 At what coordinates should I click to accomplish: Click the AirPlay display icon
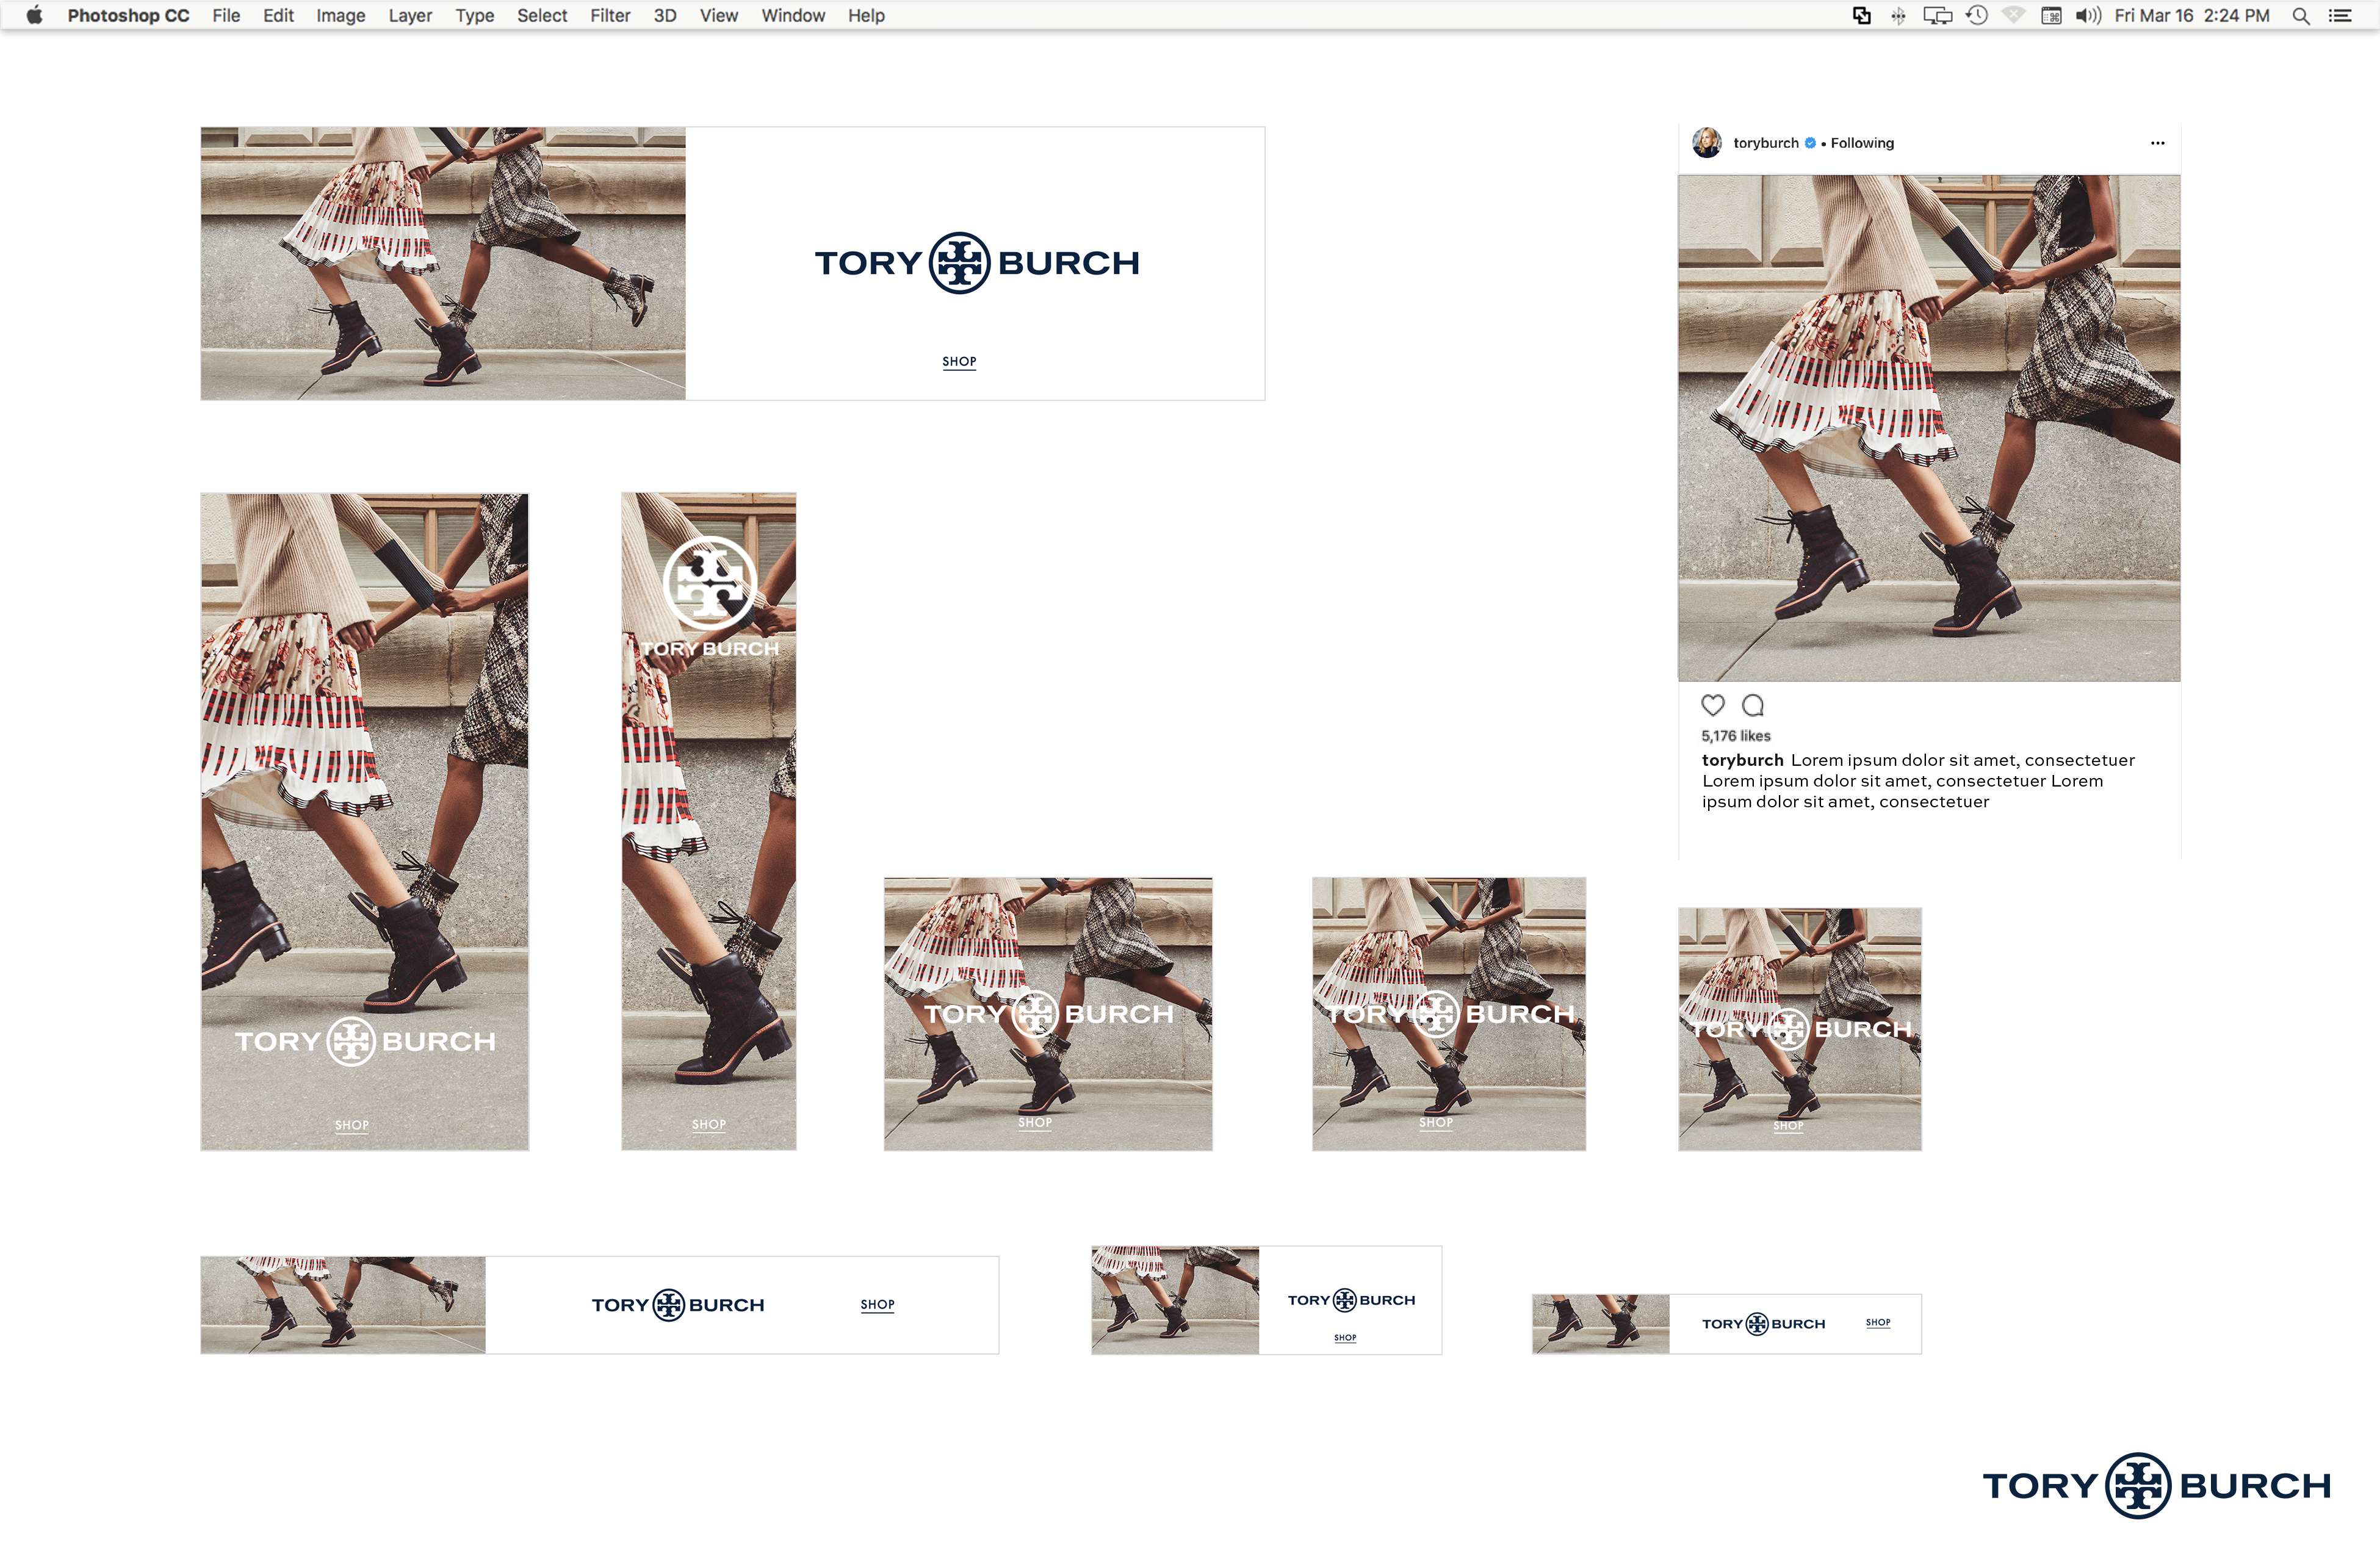1937,15
